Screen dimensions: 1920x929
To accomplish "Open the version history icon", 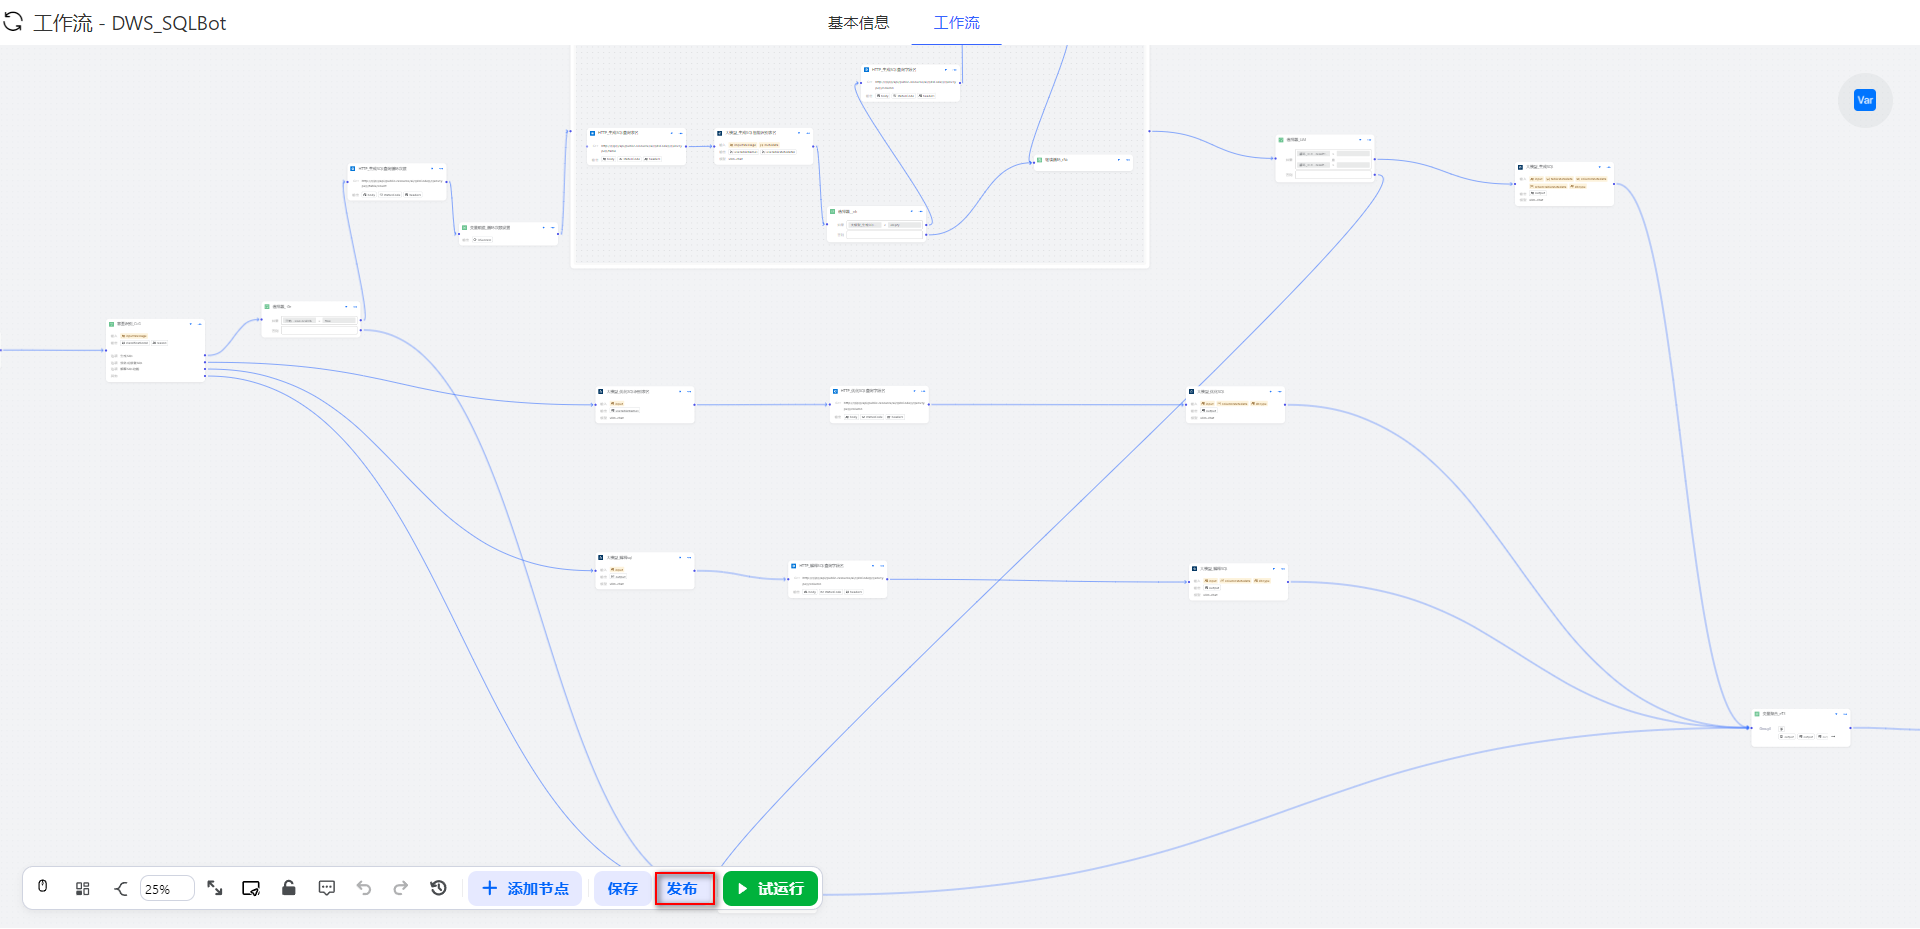I will (x=438, y=888).
